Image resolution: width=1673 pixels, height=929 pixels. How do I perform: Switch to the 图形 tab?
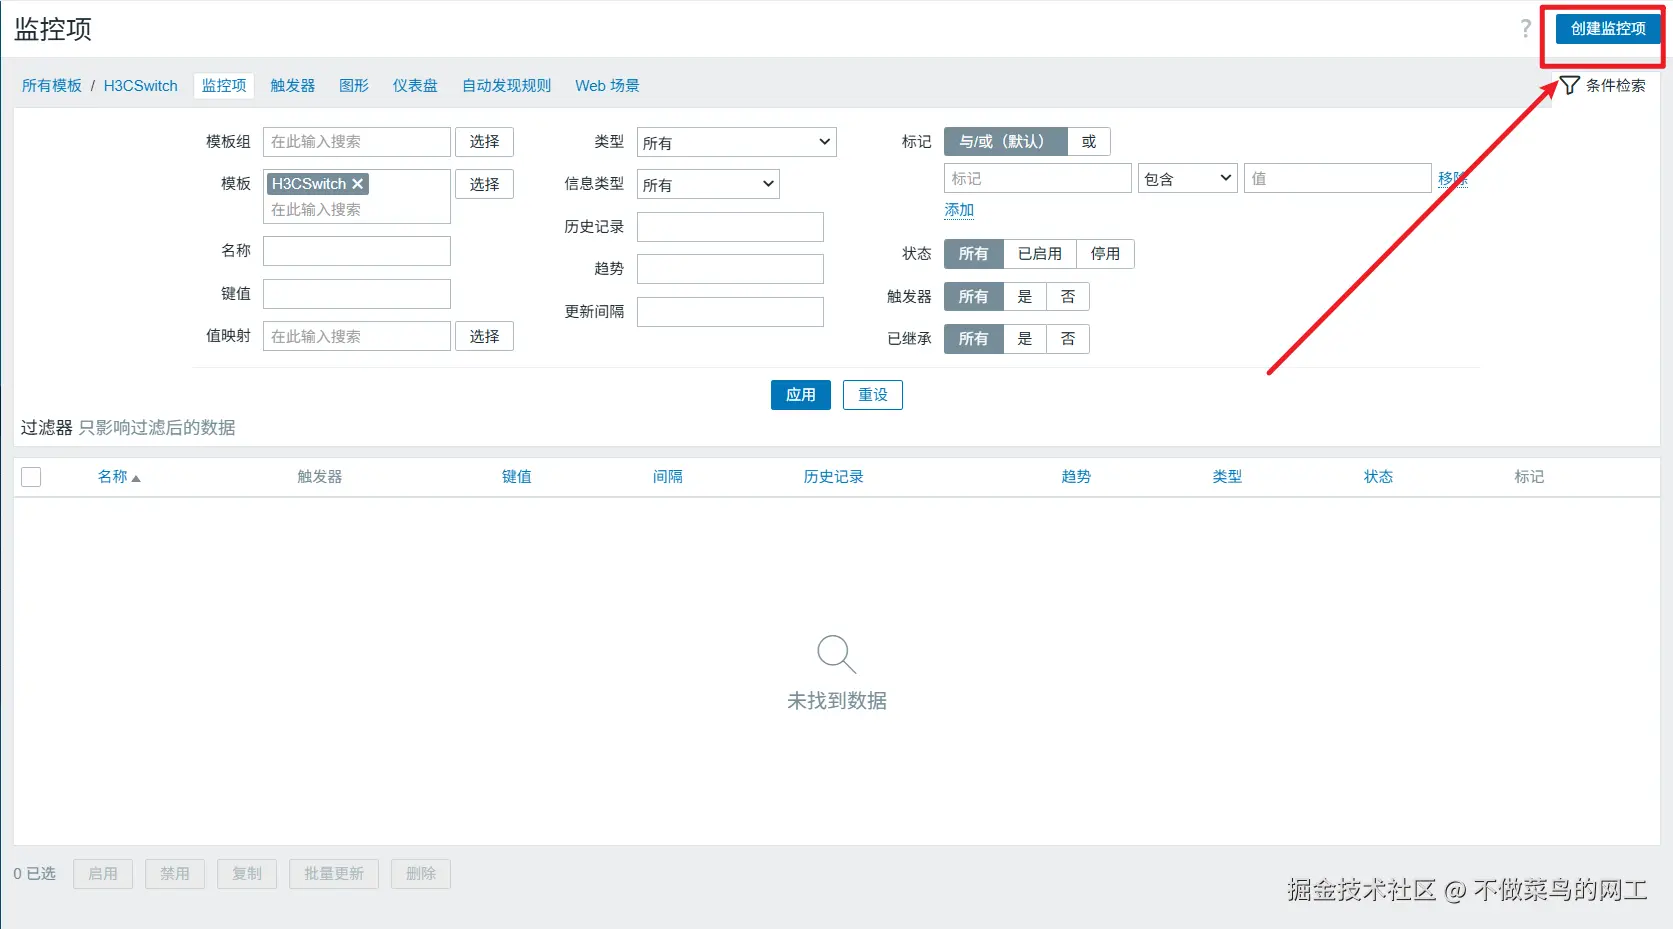pyautogui.click(x=354, y=86)
